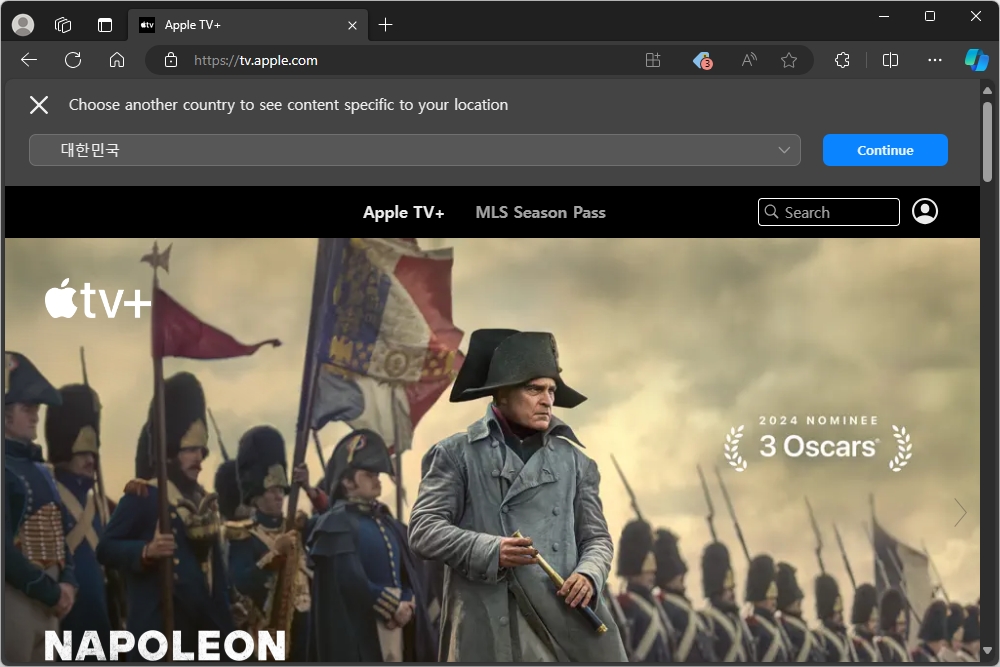This screenshot has width=1000, height=667.
Task: Click the page scrollbar up arrow
Action: pos(987,91)
